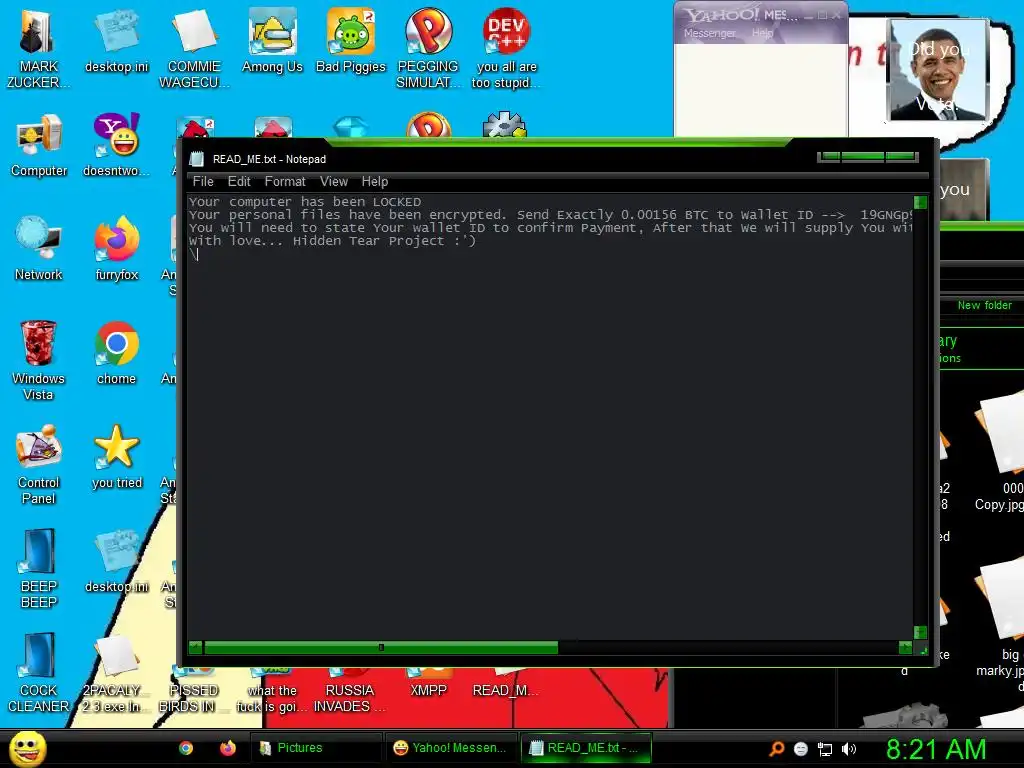Open the File menu in Notepad
Screen dimensions: 1024x768
[203, 182]
